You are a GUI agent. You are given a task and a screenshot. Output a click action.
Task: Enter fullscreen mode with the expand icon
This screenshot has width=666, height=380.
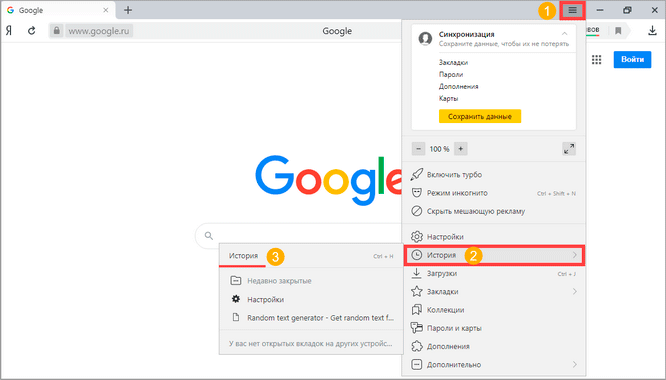click(x=569, y=149)
